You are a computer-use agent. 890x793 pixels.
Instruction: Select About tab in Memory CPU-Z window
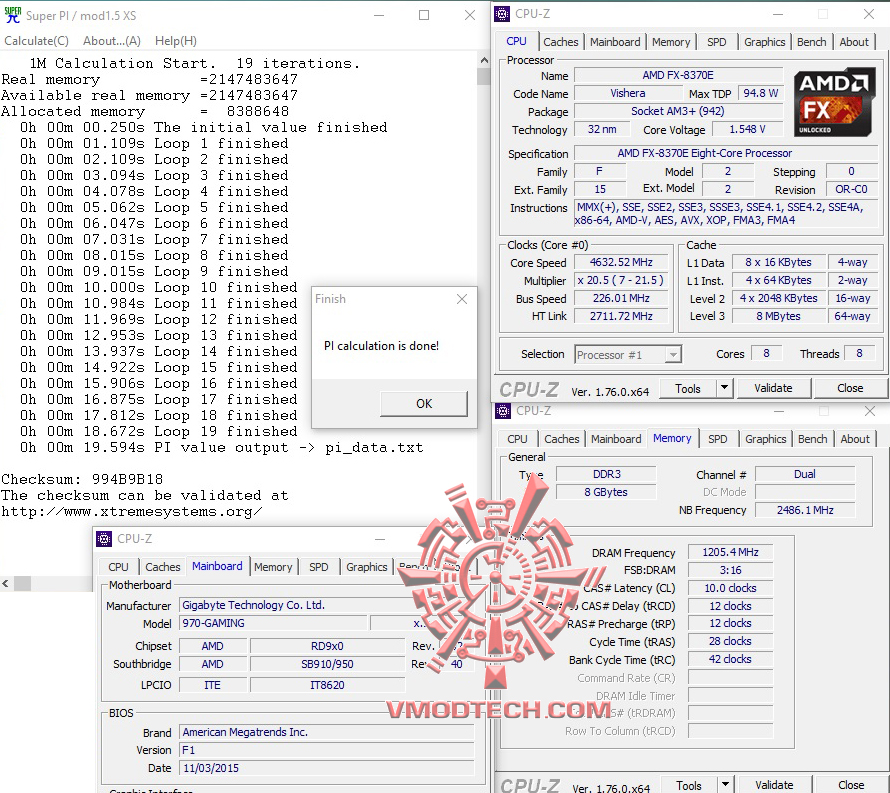tap(855, 439)
